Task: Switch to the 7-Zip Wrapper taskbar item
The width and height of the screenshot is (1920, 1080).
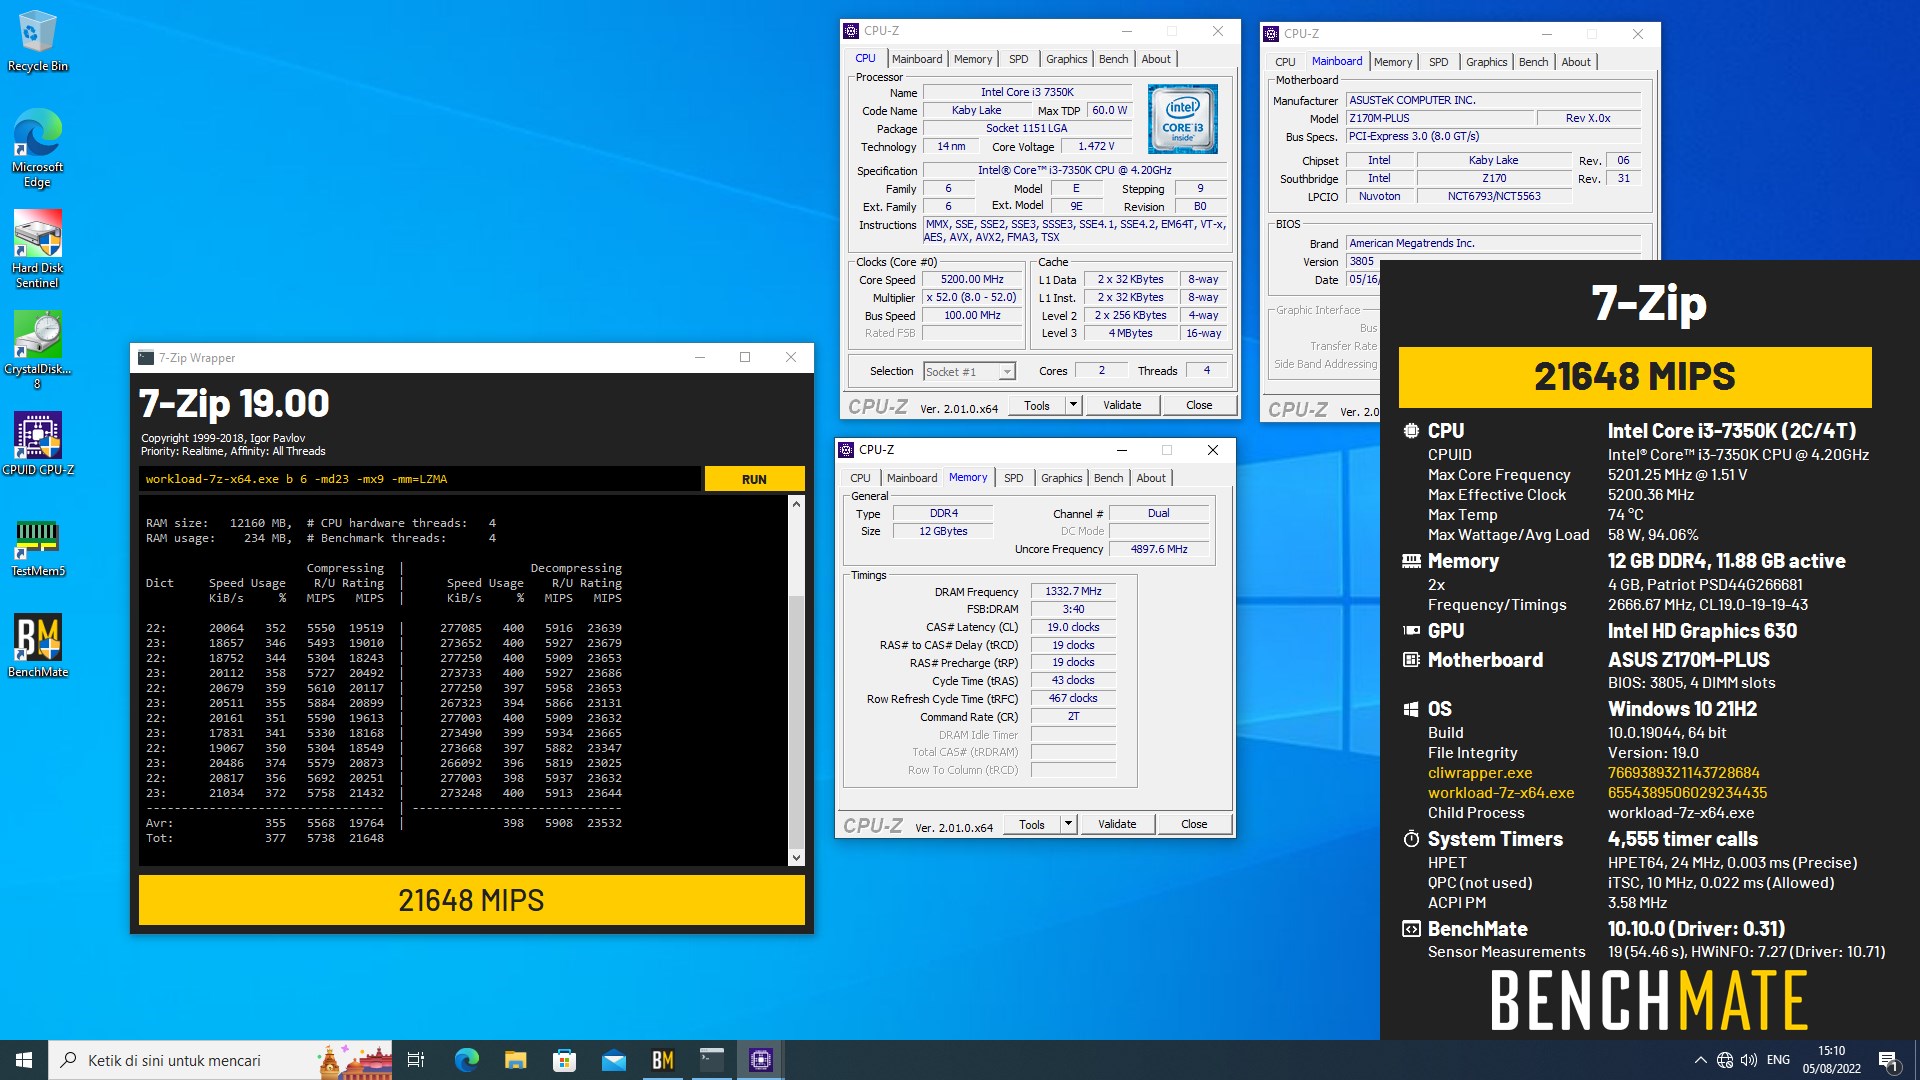Action: click(711, 1060)
